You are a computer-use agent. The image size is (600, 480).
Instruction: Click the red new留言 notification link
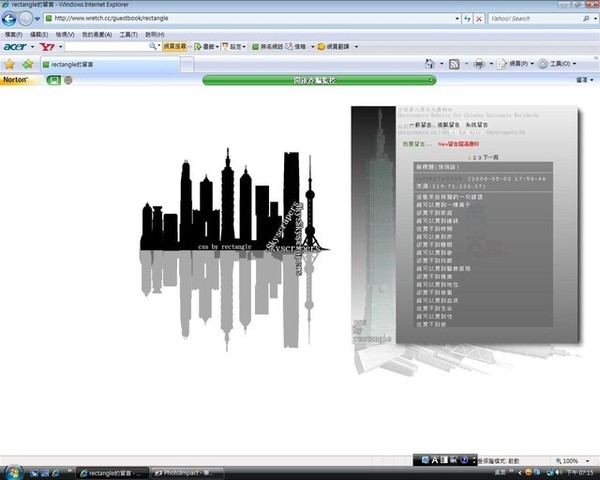pyautogui.click(x=458, y=144)
